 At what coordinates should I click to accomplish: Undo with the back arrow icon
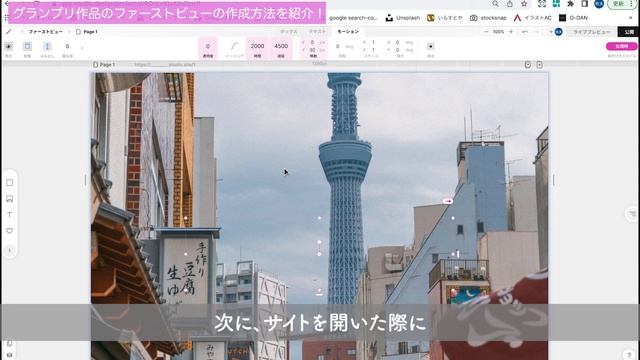click(x=525, y=32)
